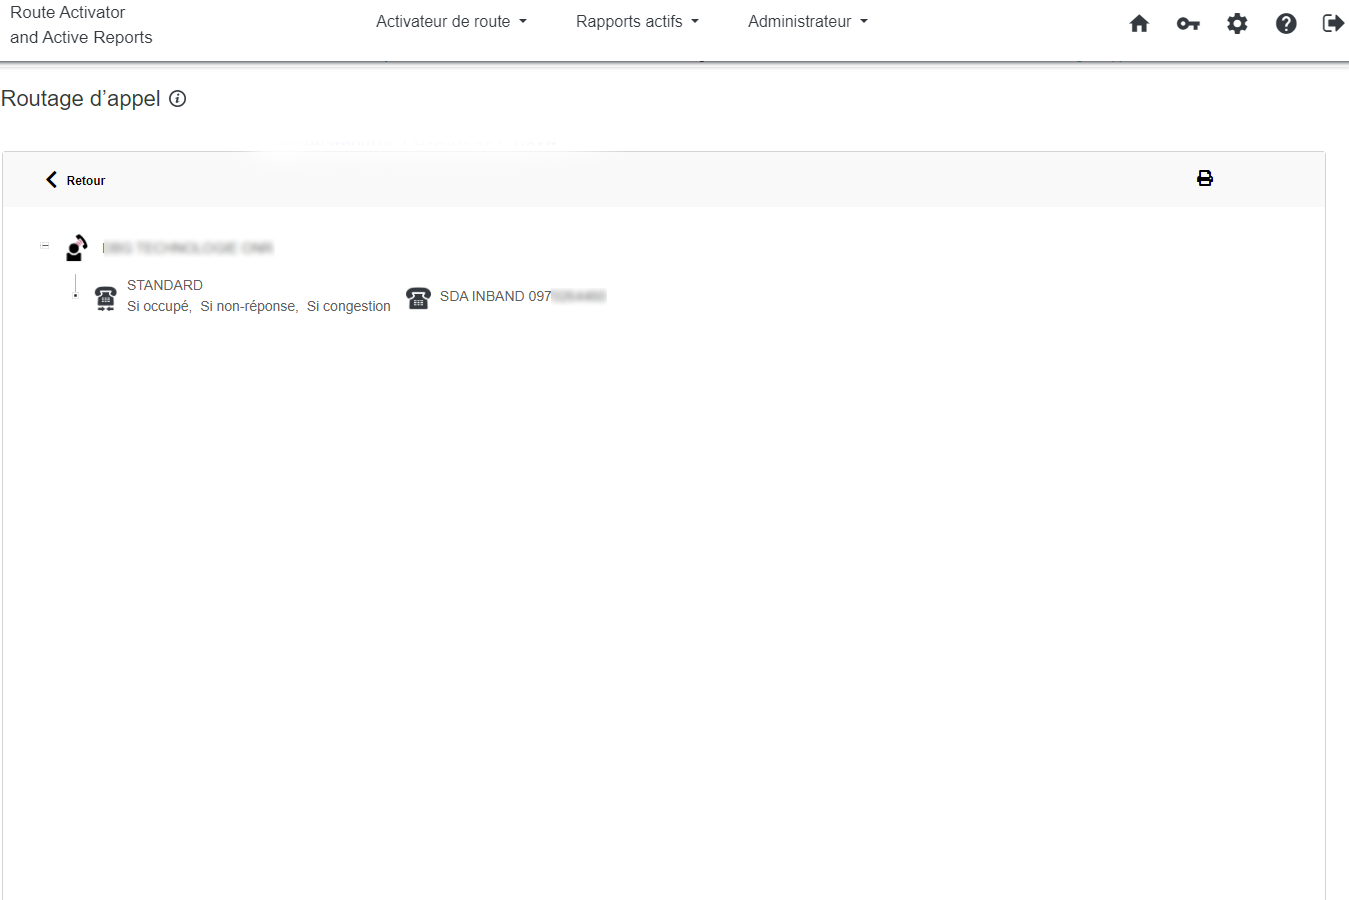The height and width of the screenshot is (900, 1349).
Task: Select the SDA INBAND destination label
Action: pos(495,296)
